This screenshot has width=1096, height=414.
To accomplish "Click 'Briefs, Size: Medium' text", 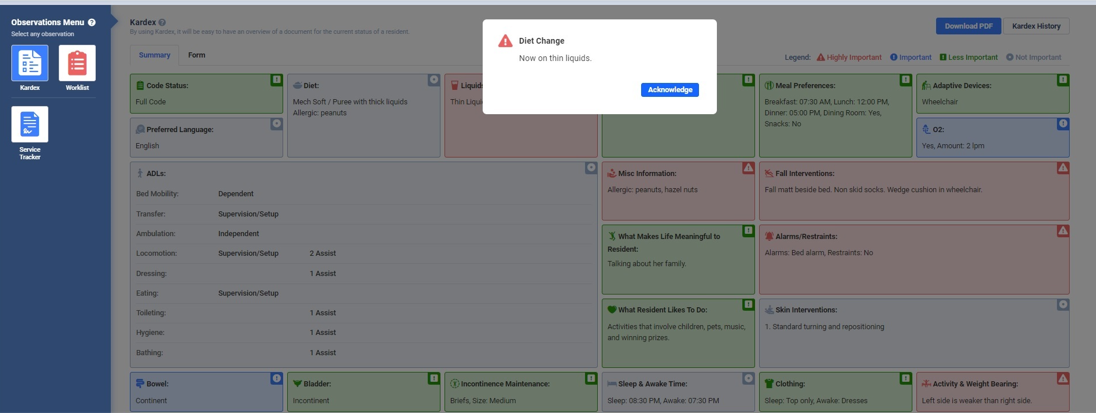I will [483, 401].
